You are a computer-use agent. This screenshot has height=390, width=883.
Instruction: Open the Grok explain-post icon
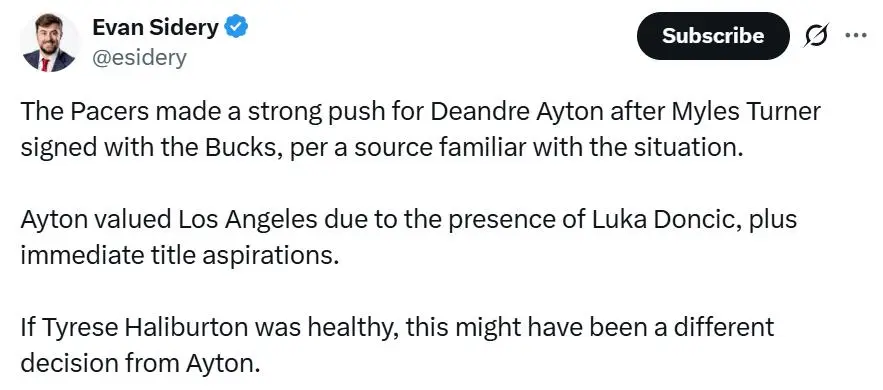816,36
